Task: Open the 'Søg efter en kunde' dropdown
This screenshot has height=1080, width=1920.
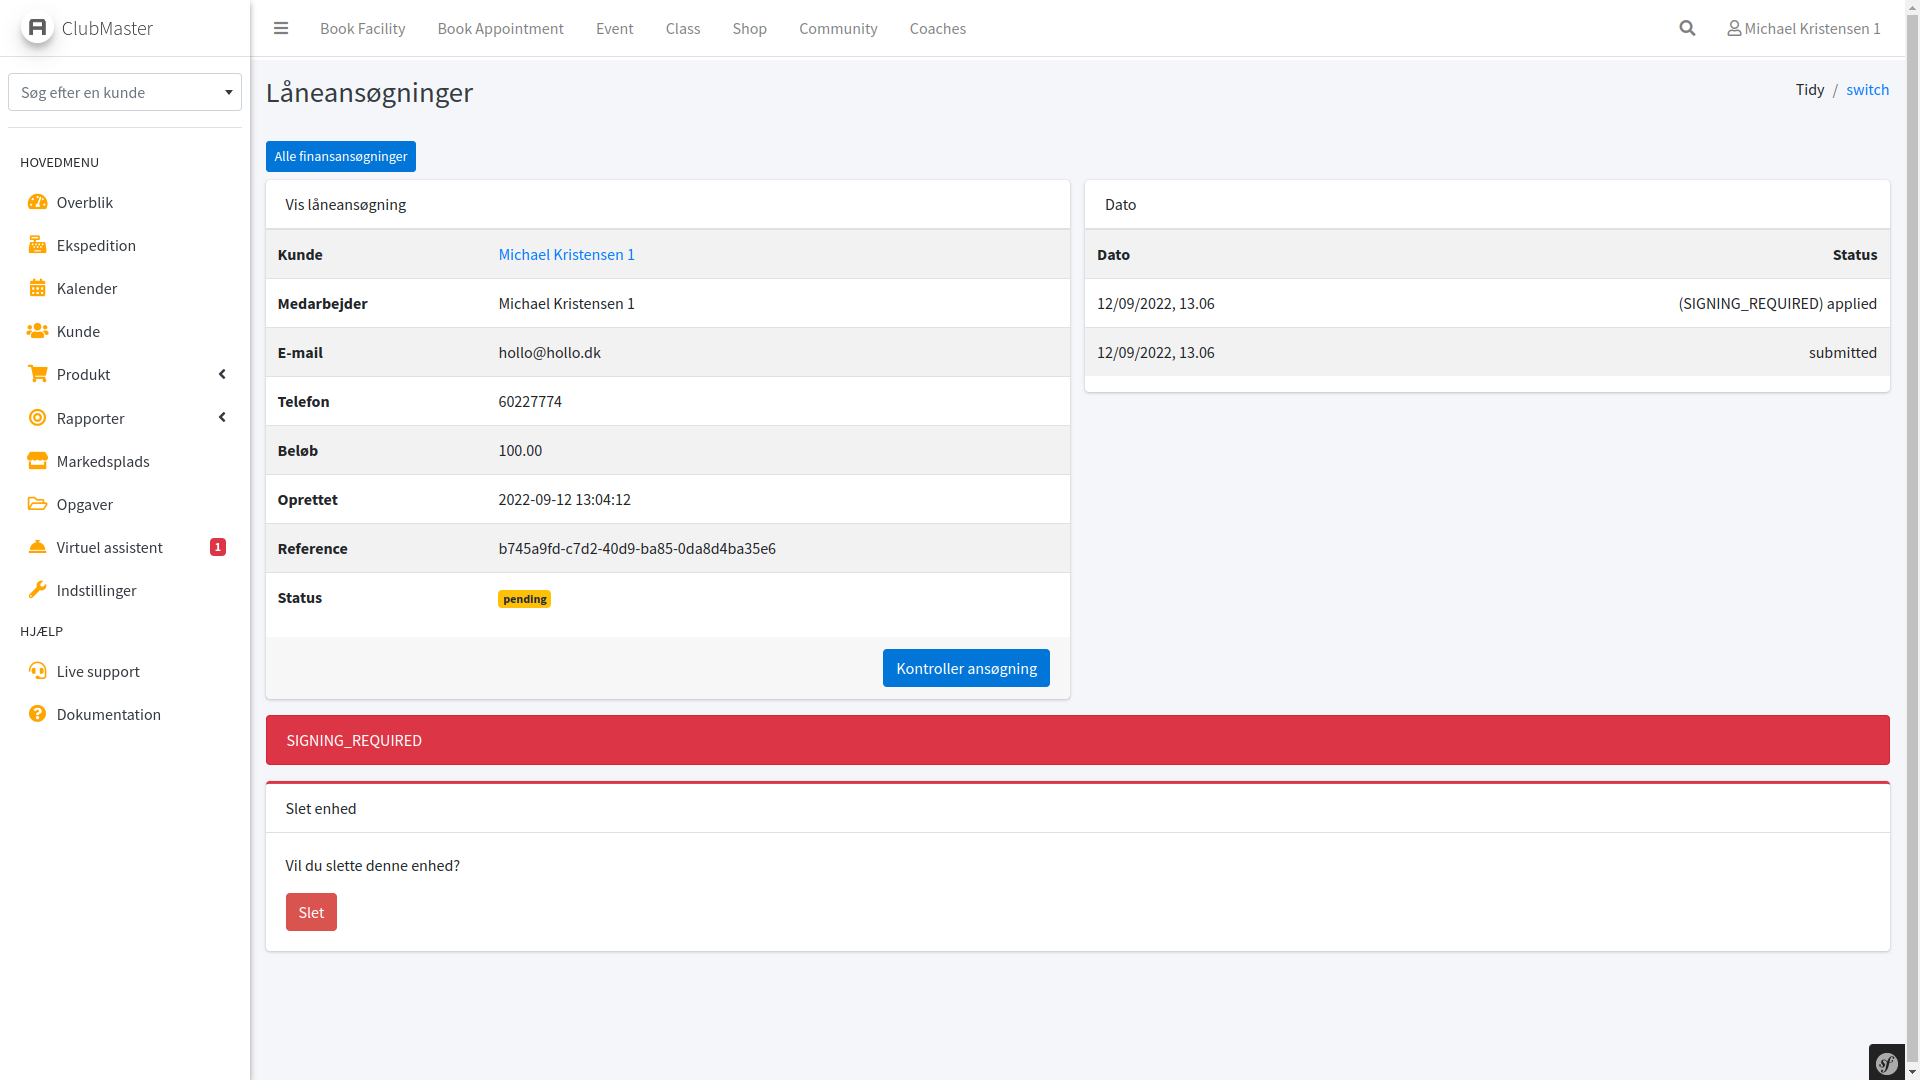Action: pyautogui.click(x=125, y=92)
